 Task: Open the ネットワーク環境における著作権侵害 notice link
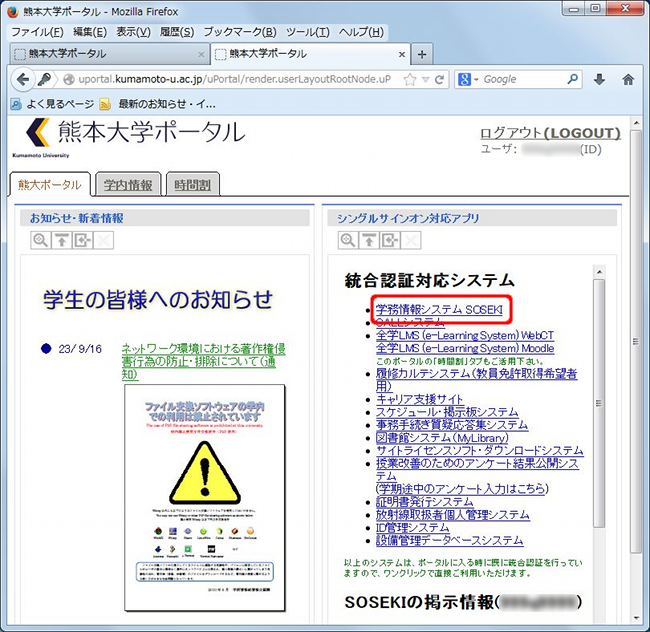[203, 361]
